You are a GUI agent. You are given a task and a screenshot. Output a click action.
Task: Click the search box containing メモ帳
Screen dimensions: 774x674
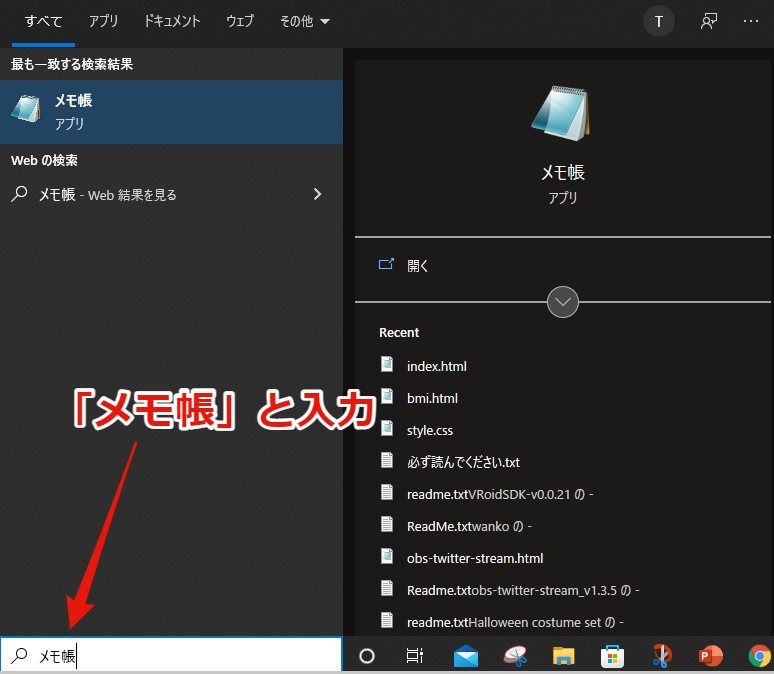click(x=171, y=655)
